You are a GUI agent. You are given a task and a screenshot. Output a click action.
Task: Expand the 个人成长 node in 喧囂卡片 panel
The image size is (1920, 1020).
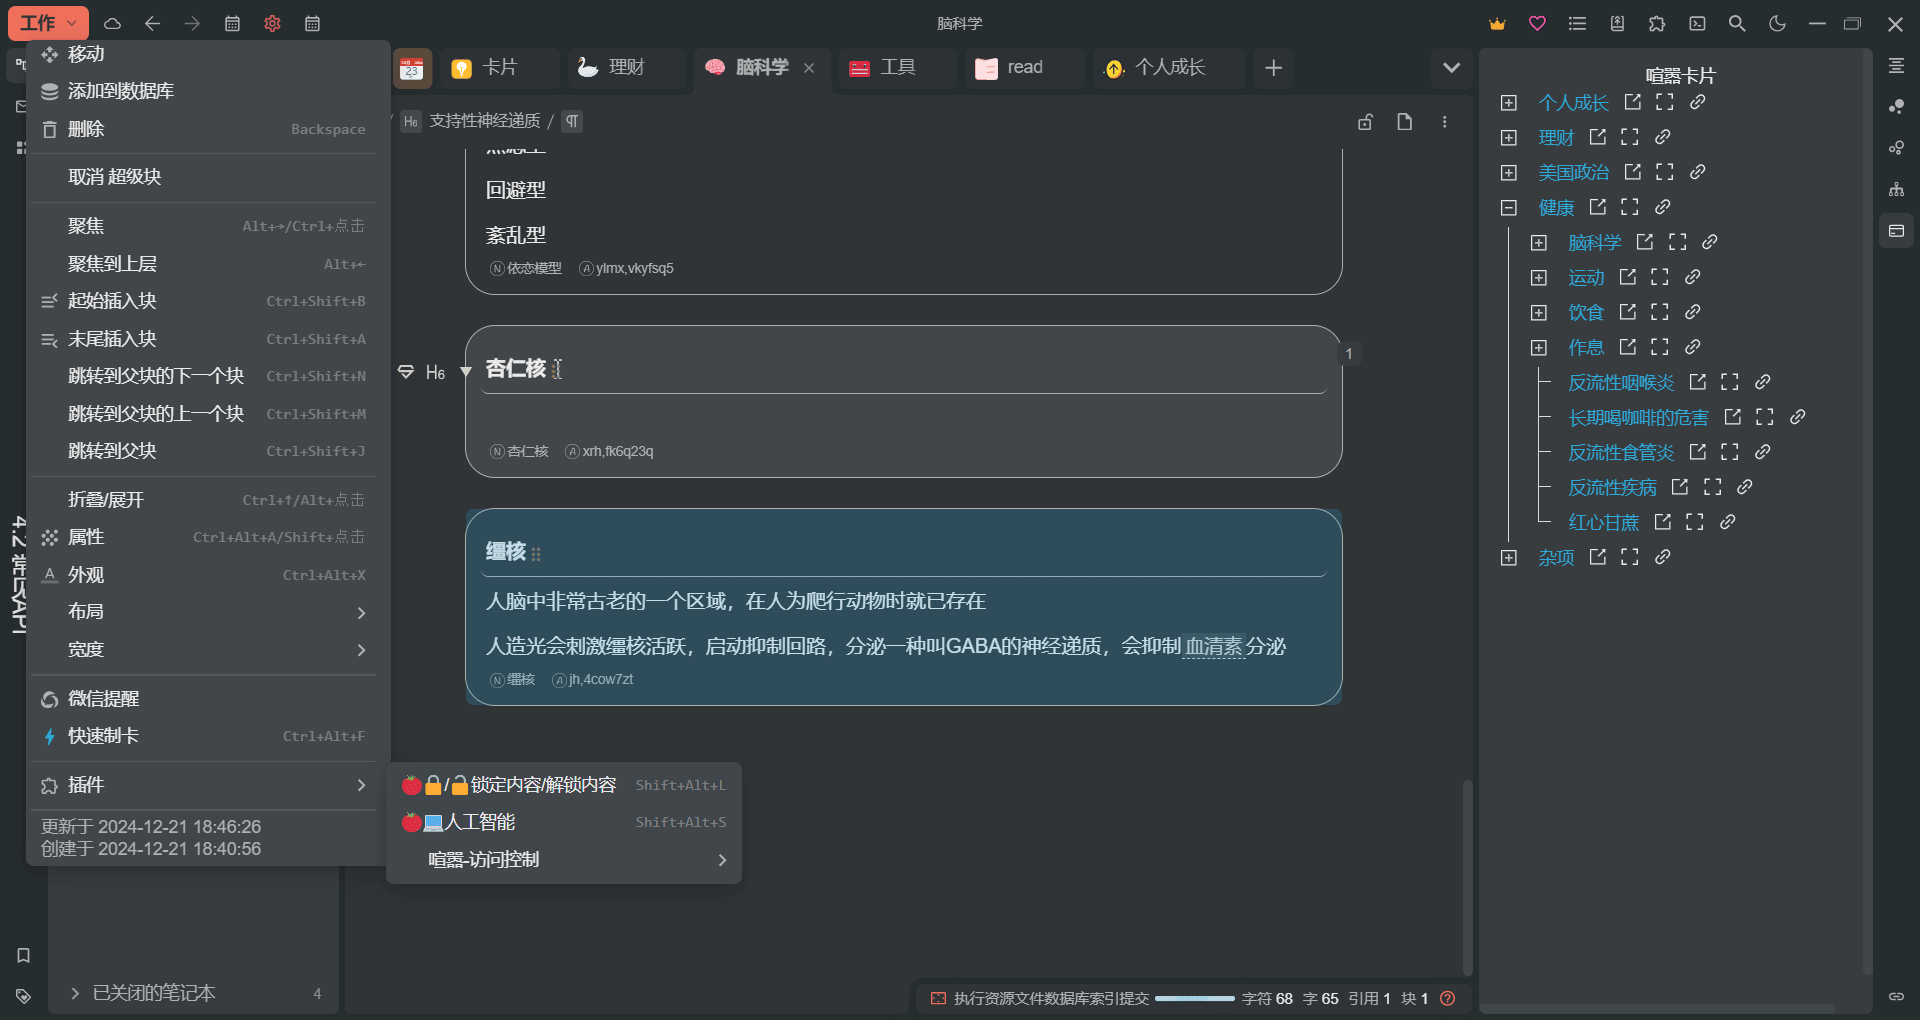(x=1509, y=102)
